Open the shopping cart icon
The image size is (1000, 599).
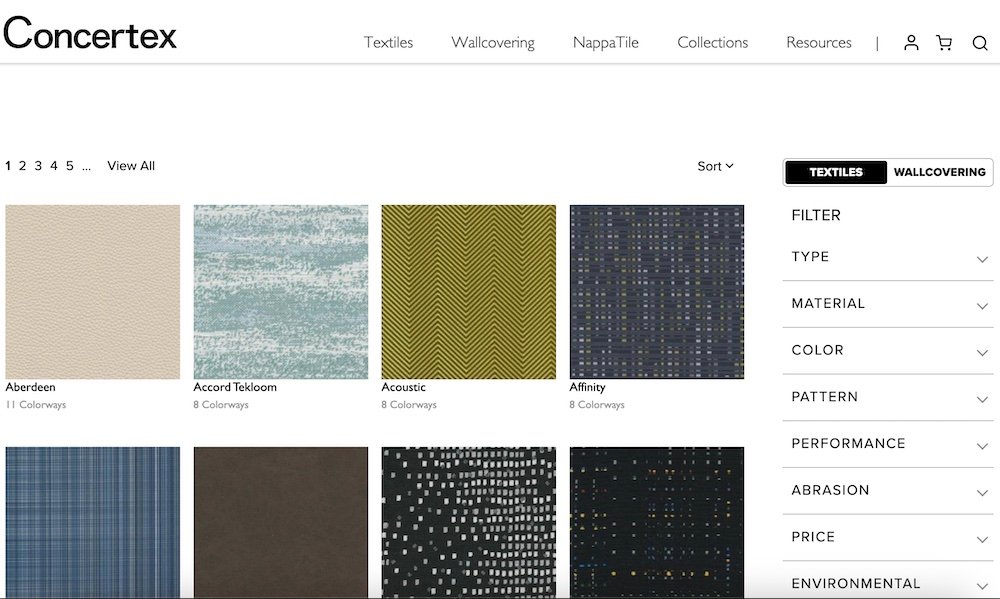(945, 43)
